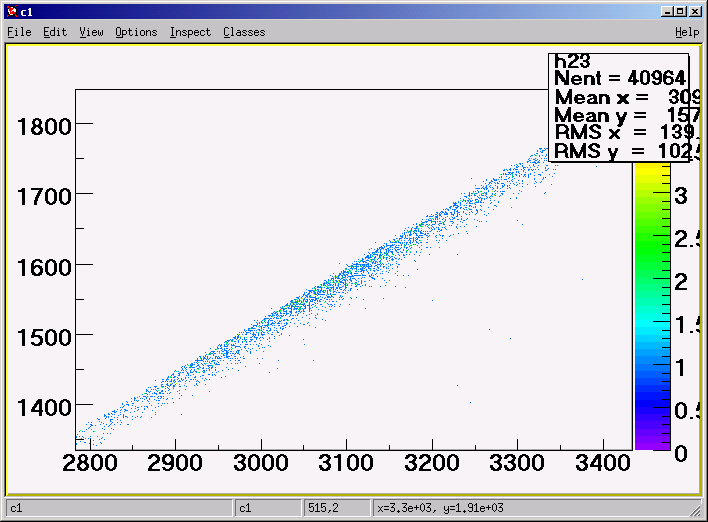708x522 pixels.
Task: Click the 2900 label on the x axis
Action: click(x=175, y=463)
